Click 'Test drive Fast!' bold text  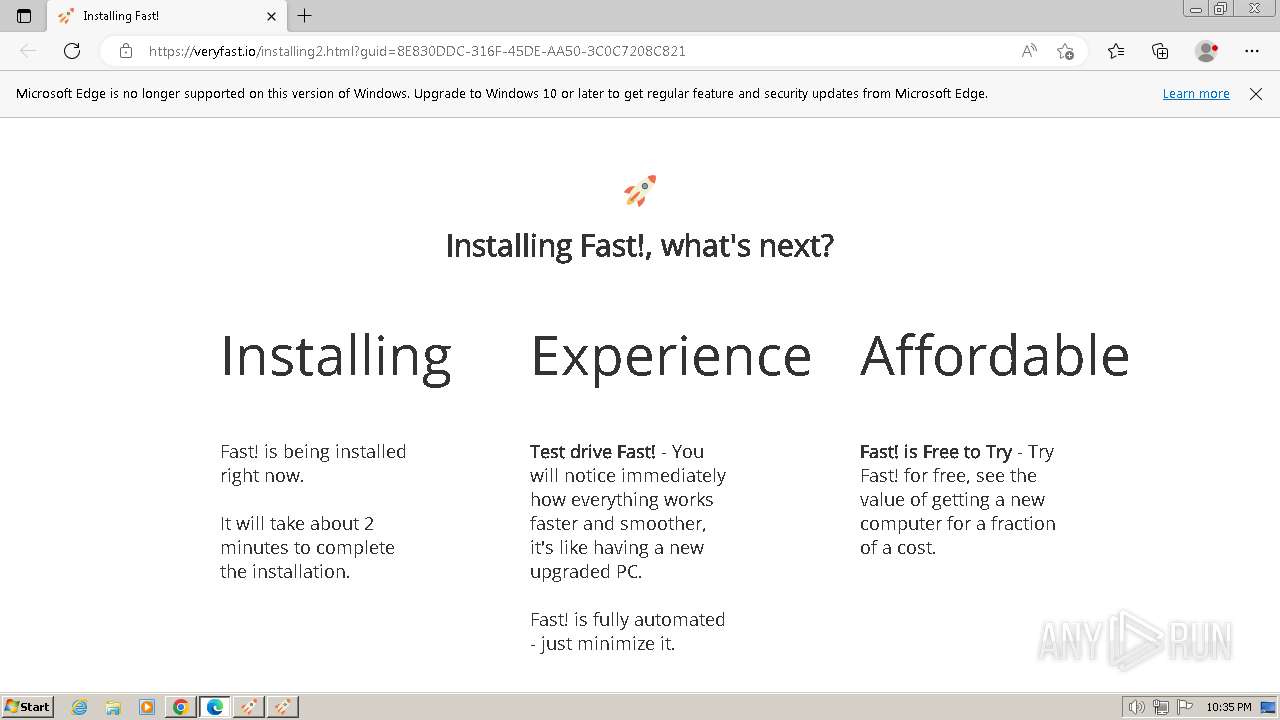tap(593, 451)
